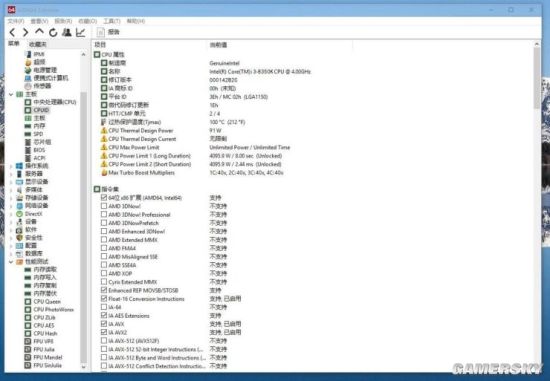550x381 pixels.
Task: Click the Max Turbo Boost Multipliers row
Action: pos(224,173)
